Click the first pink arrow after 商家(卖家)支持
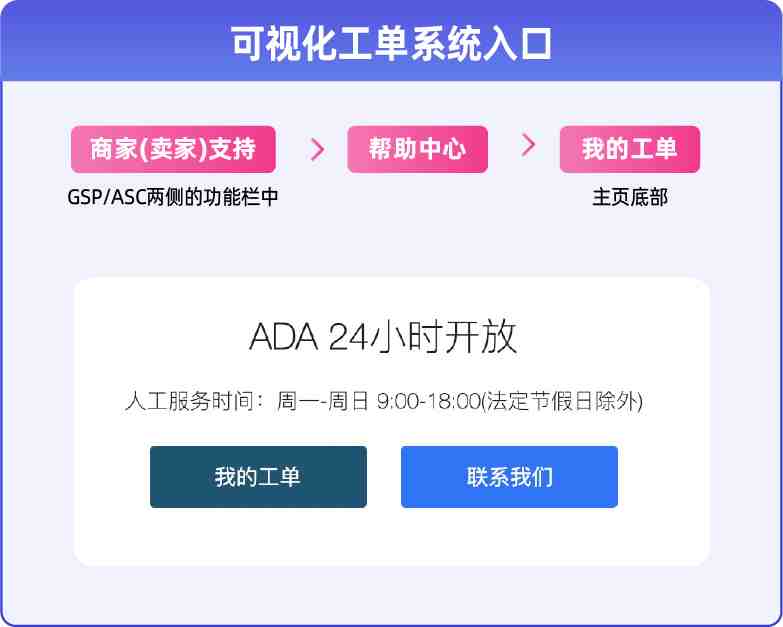The width and height of the screenshot is (783, 627). [317, 150]
